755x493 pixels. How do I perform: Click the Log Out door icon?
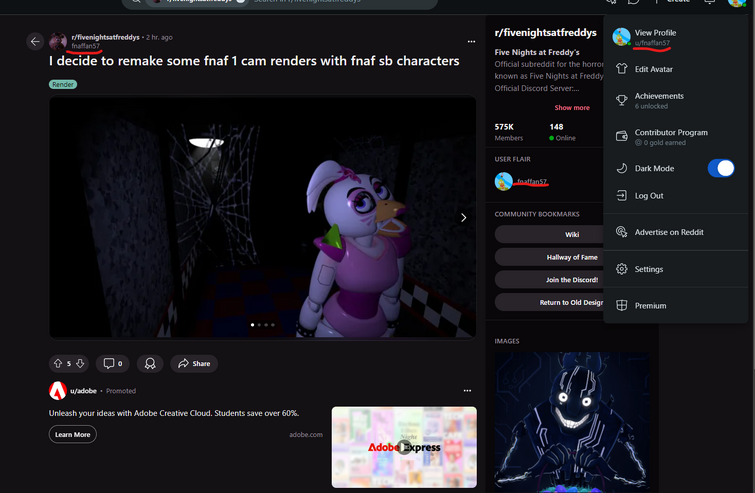622,195
